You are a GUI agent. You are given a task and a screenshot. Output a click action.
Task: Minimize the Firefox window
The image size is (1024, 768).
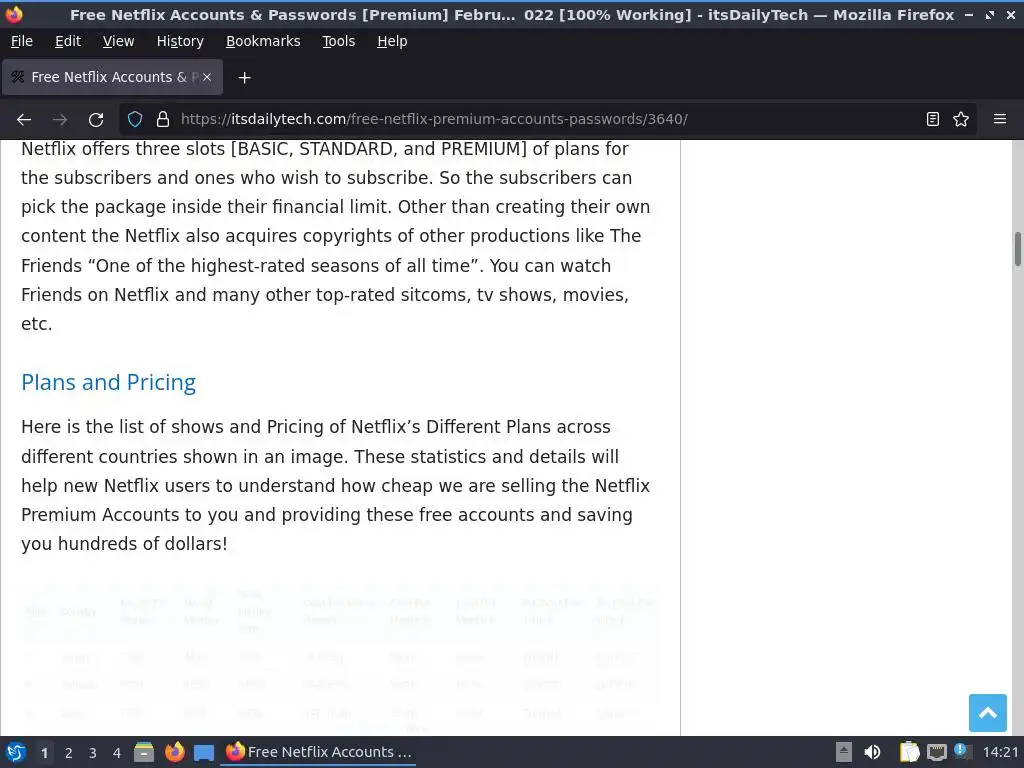[968, 14]
